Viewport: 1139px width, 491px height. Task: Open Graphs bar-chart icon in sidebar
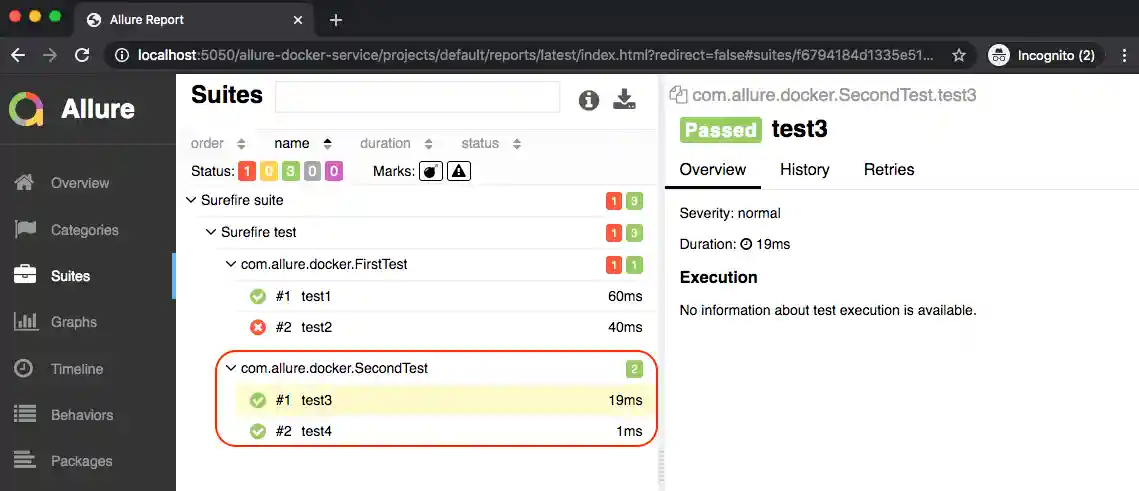click(25, 322)
